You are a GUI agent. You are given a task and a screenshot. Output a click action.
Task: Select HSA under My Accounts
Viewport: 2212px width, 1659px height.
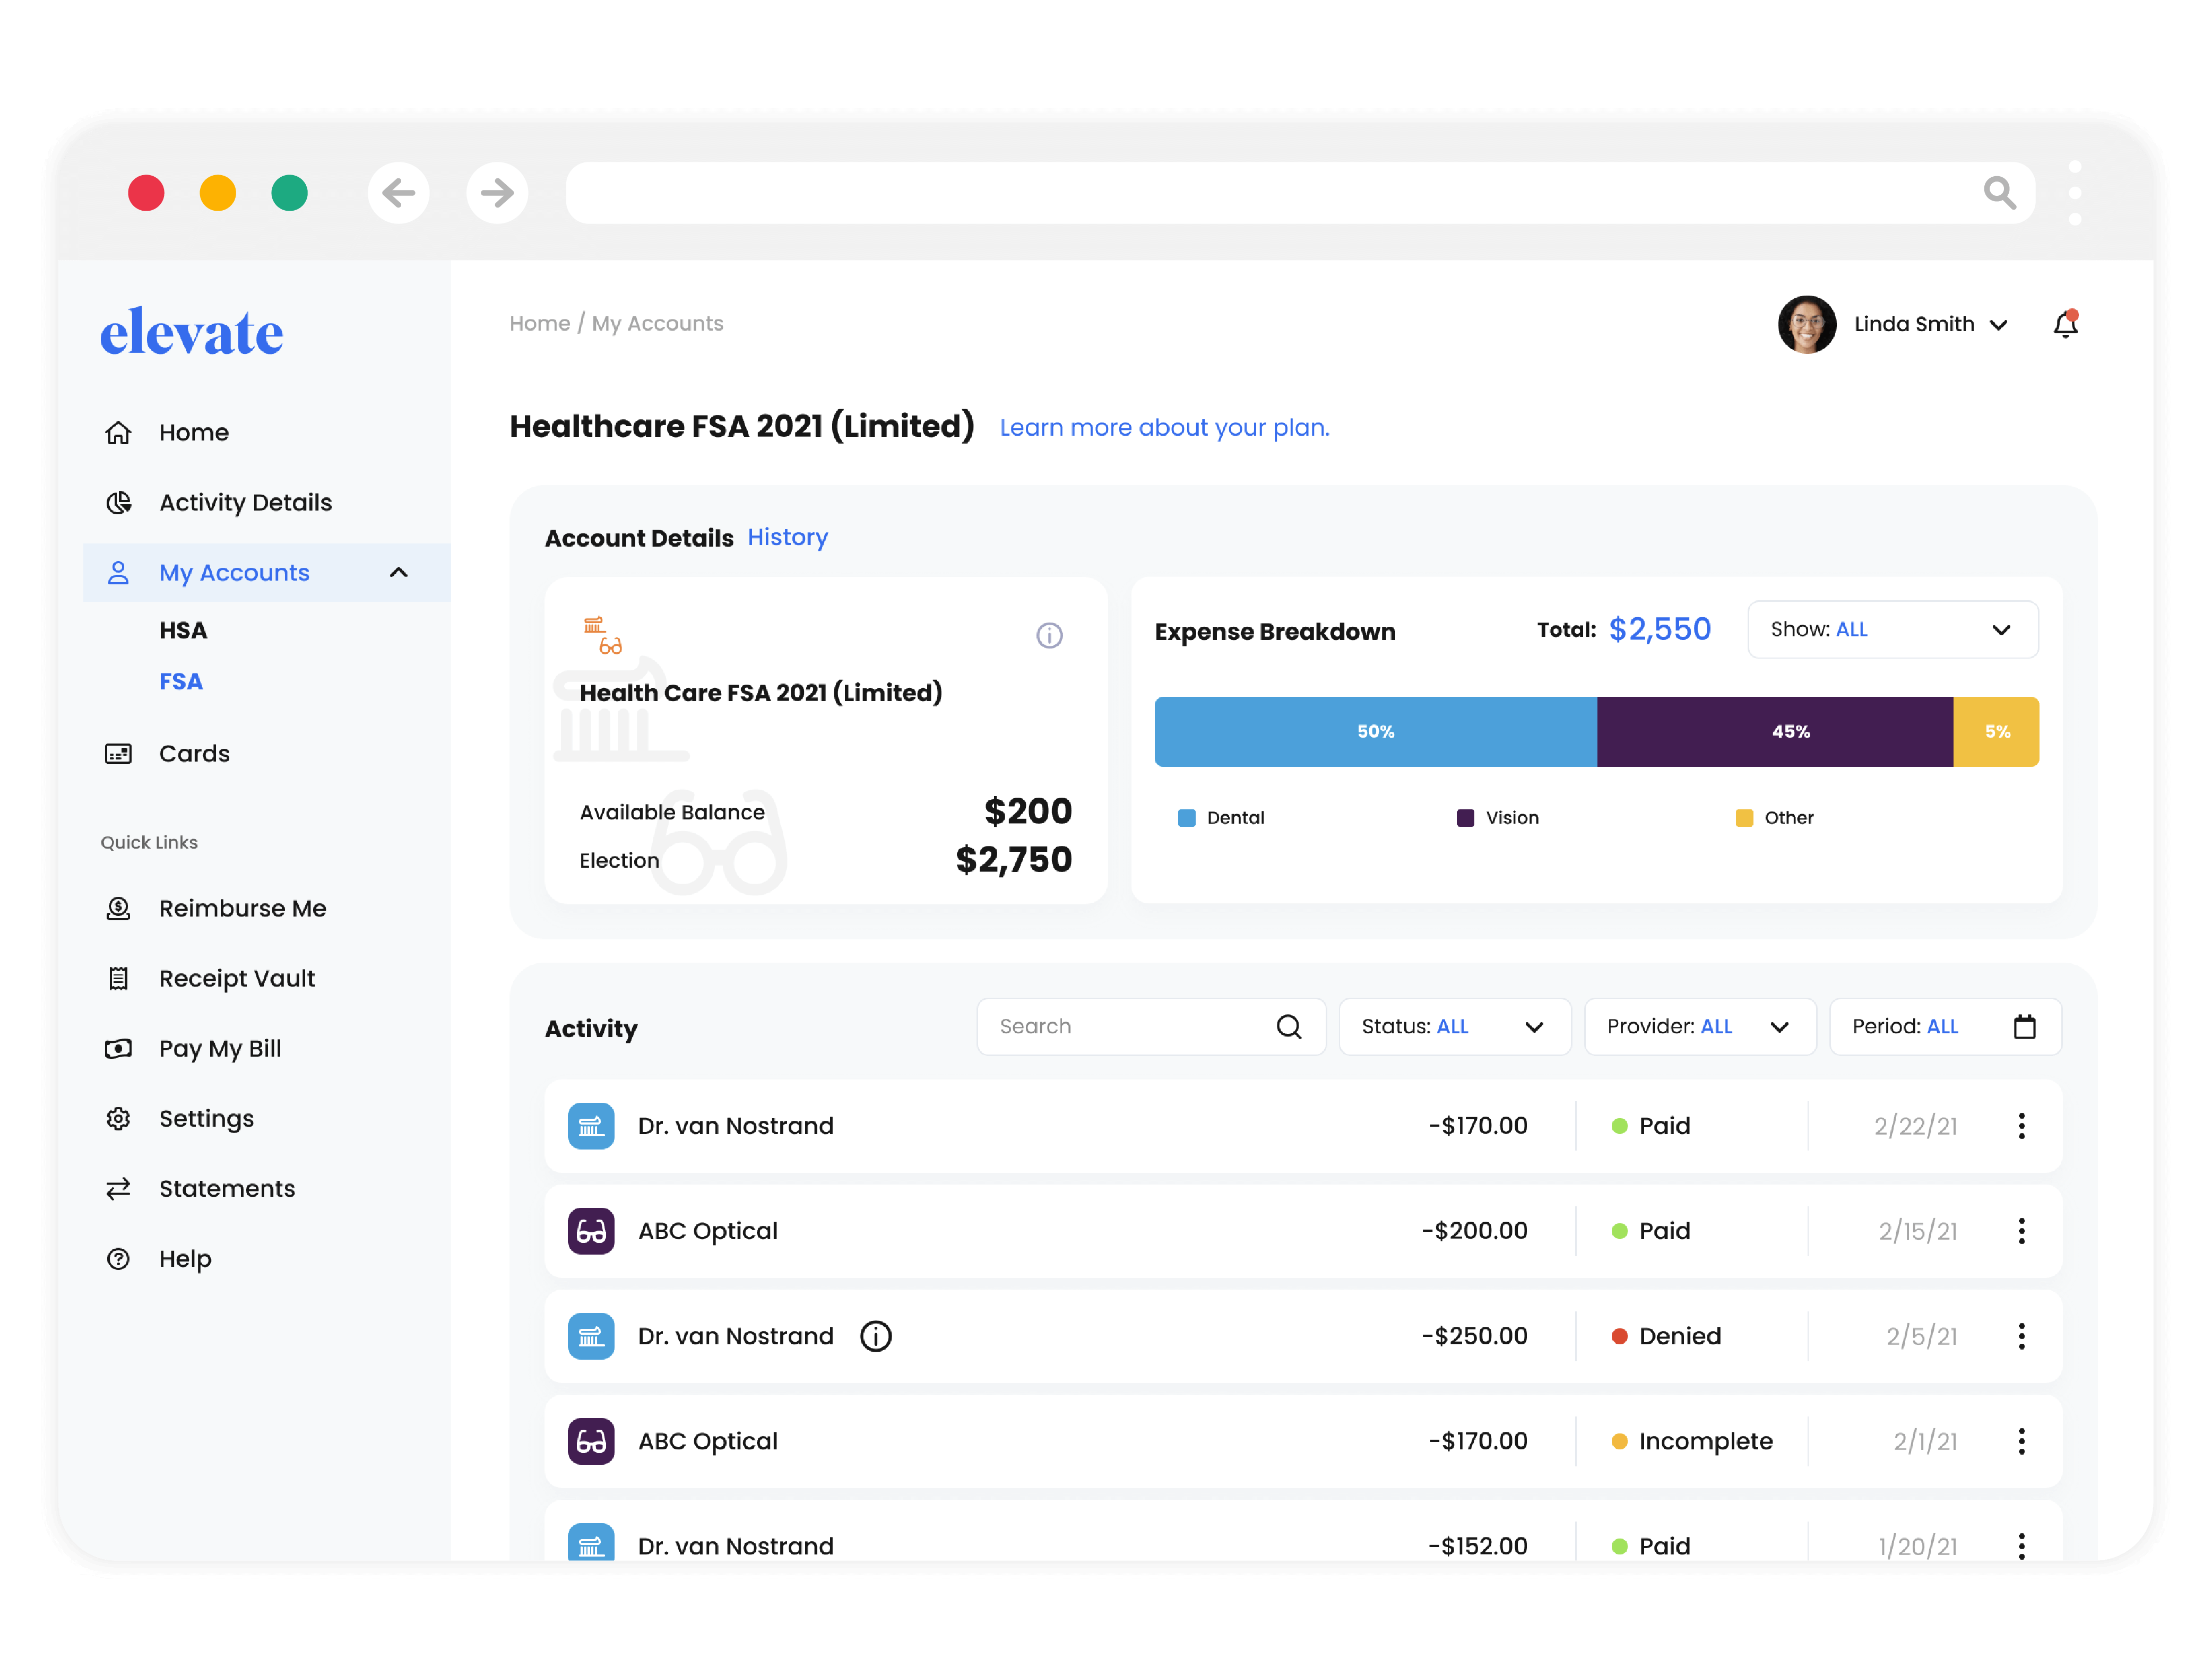pos(183,631)
